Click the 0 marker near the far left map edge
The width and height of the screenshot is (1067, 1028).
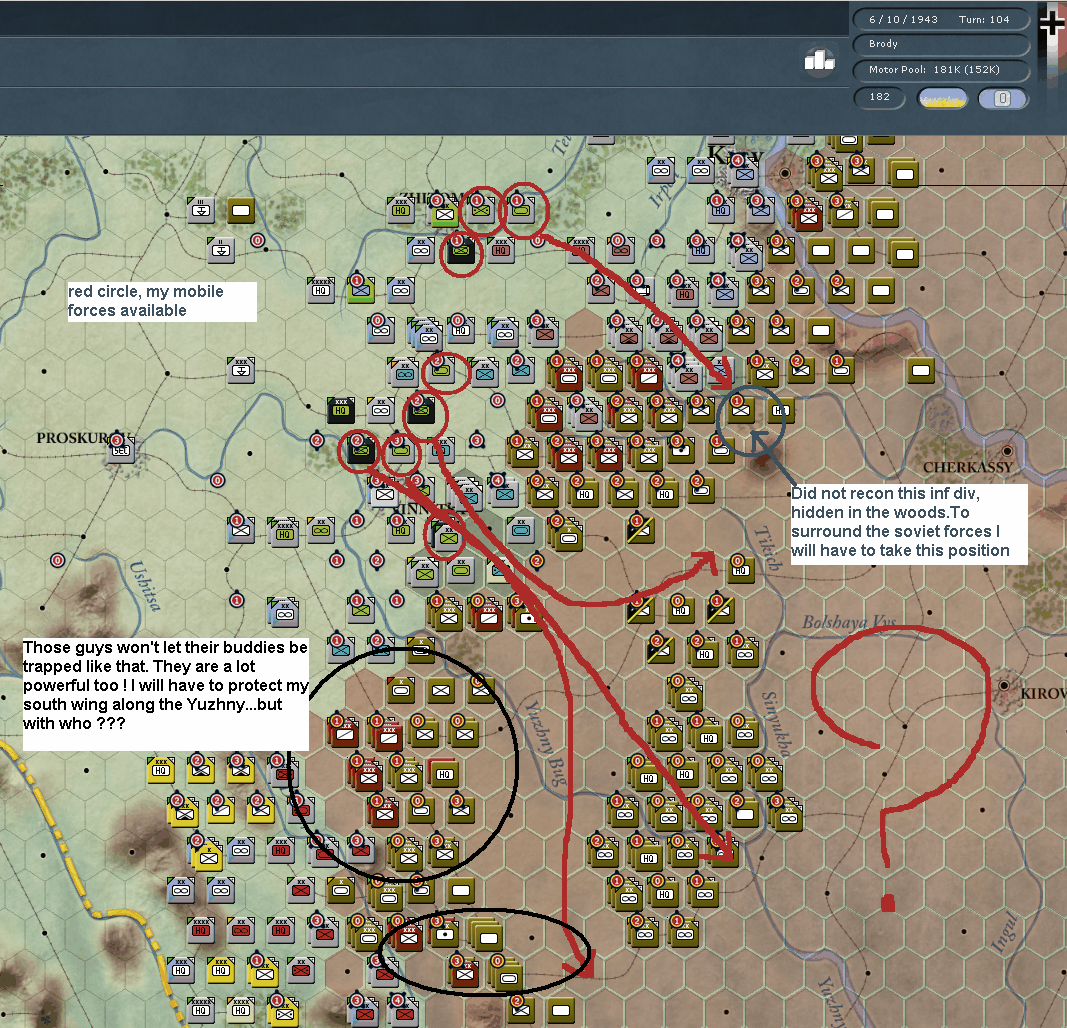(x=57, y=561)
